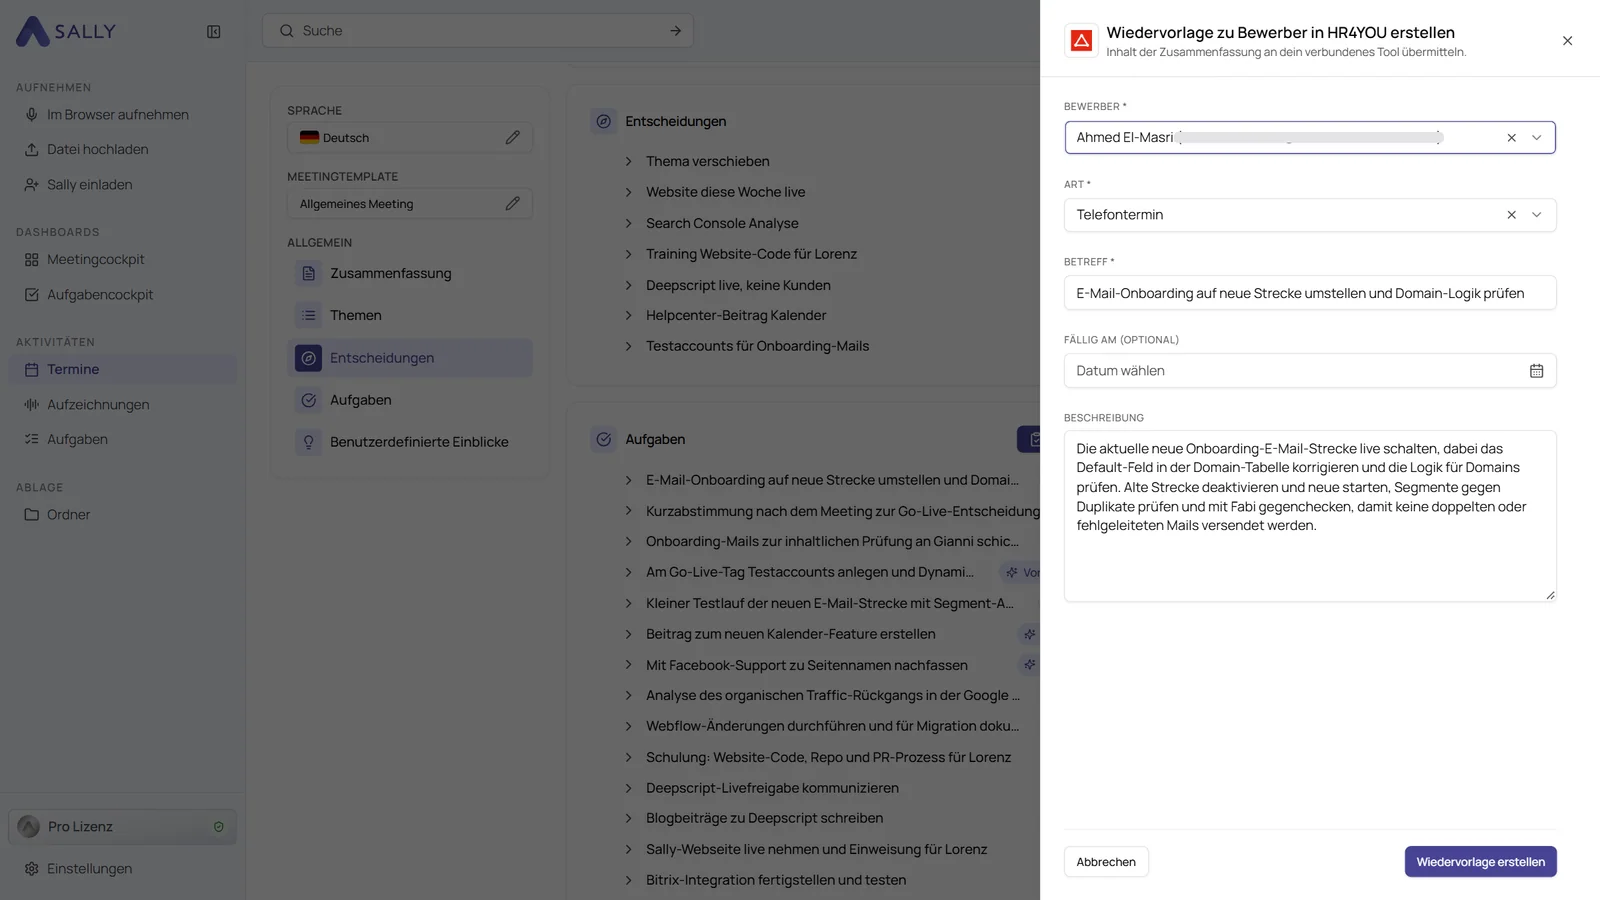Screen dimensions: 1600x900
Task: Edit the Allgemeines Meeting template pencil
Action: [512, 204]
